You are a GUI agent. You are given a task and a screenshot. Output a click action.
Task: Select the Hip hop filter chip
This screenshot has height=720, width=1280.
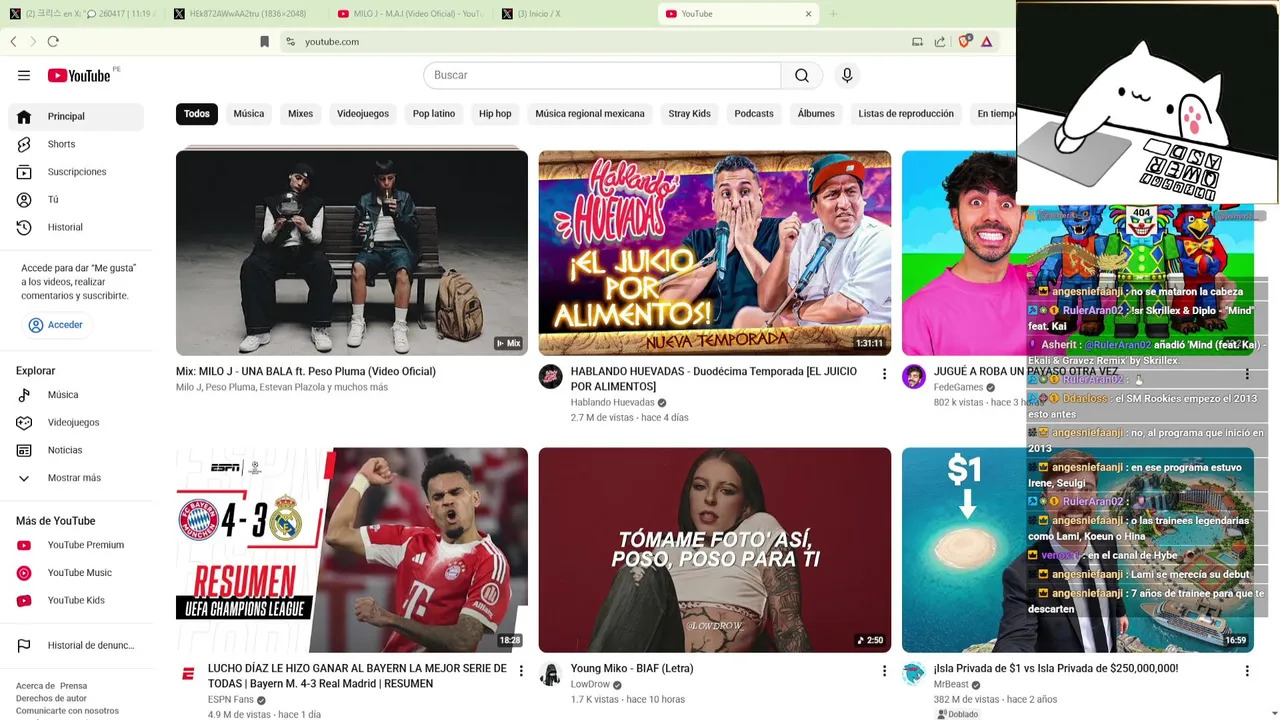click(x=495, y=114)
